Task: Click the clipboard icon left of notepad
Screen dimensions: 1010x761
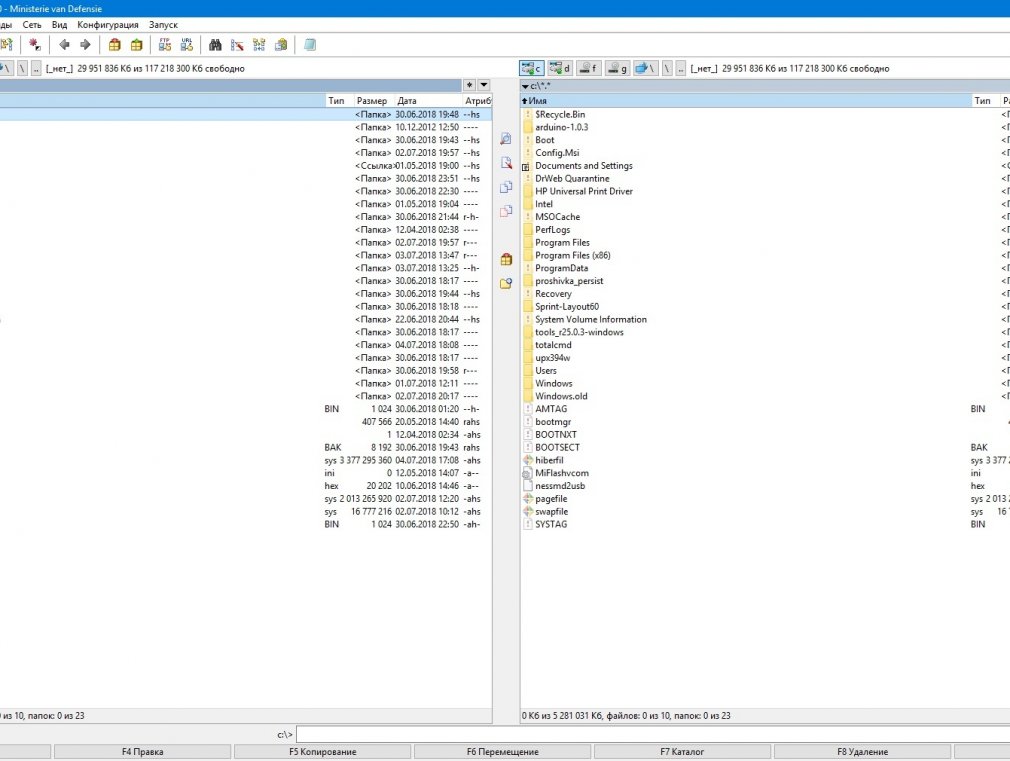Action: 281,44
